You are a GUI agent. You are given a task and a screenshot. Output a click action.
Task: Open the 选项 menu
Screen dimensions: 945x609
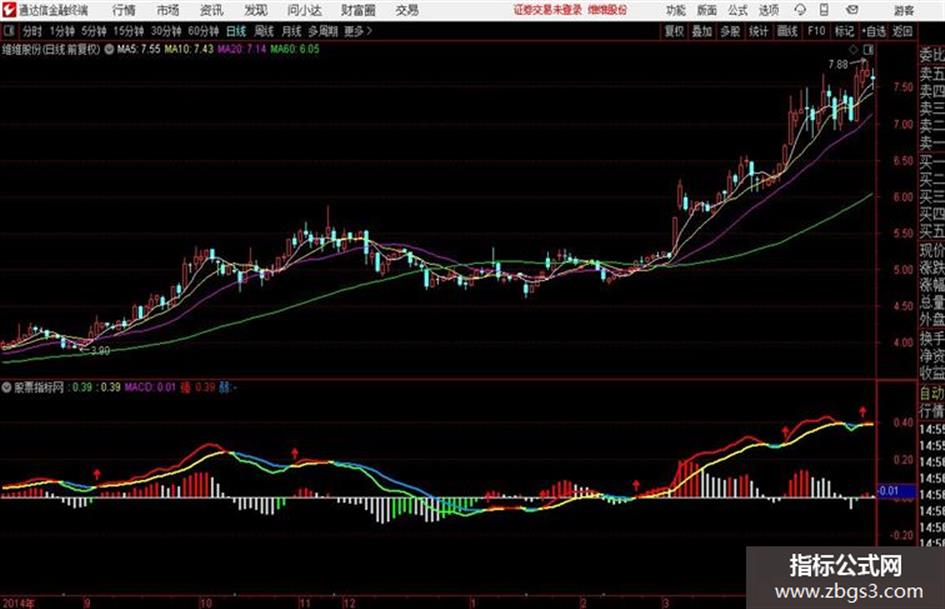(768, 10)
